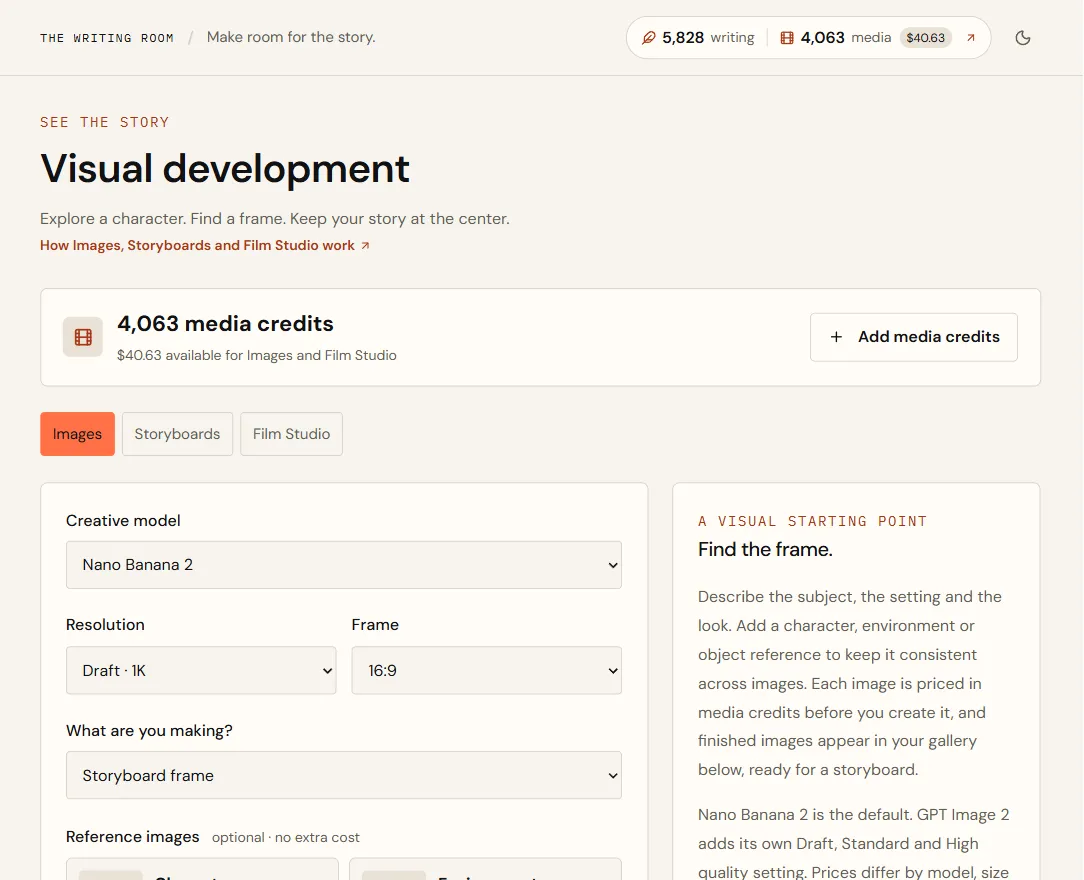Click the feather icon beside writing credits

(648, 38)
